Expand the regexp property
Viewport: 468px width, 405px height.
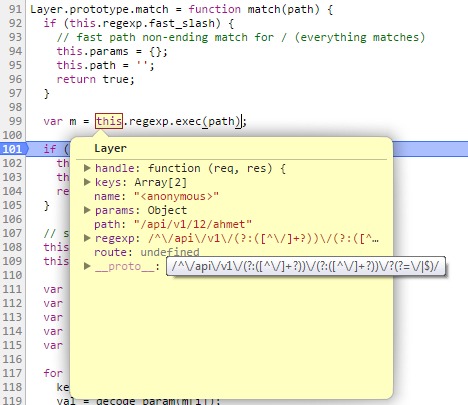click(x=87, y=238)
